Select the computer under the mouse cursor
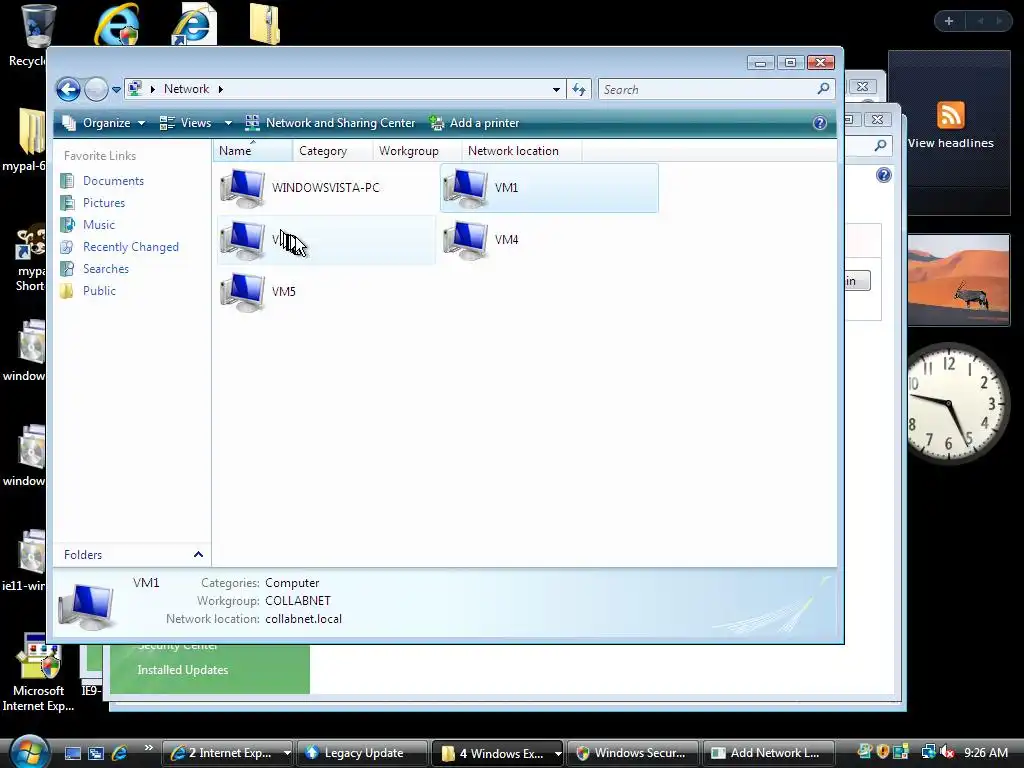This screenshot has height=768, width=1024. pyautogui.click(x=326, y=240)
